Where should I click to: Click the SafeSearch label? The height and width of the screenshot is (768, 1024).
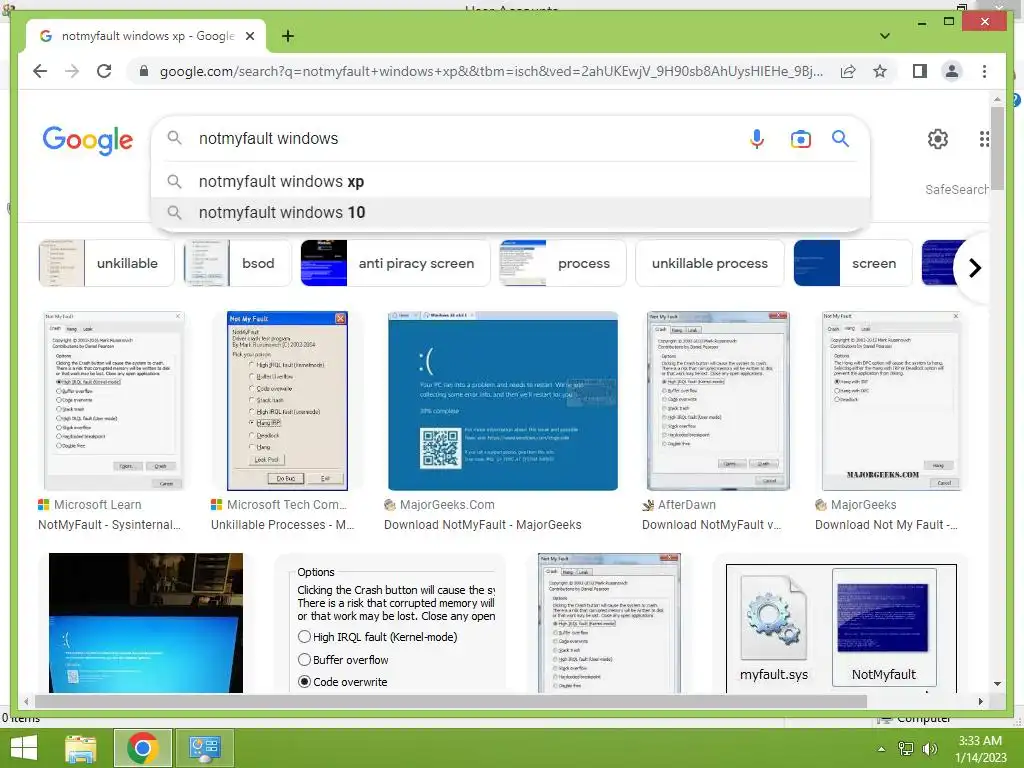pyautogui.click(x=957, y=189)
